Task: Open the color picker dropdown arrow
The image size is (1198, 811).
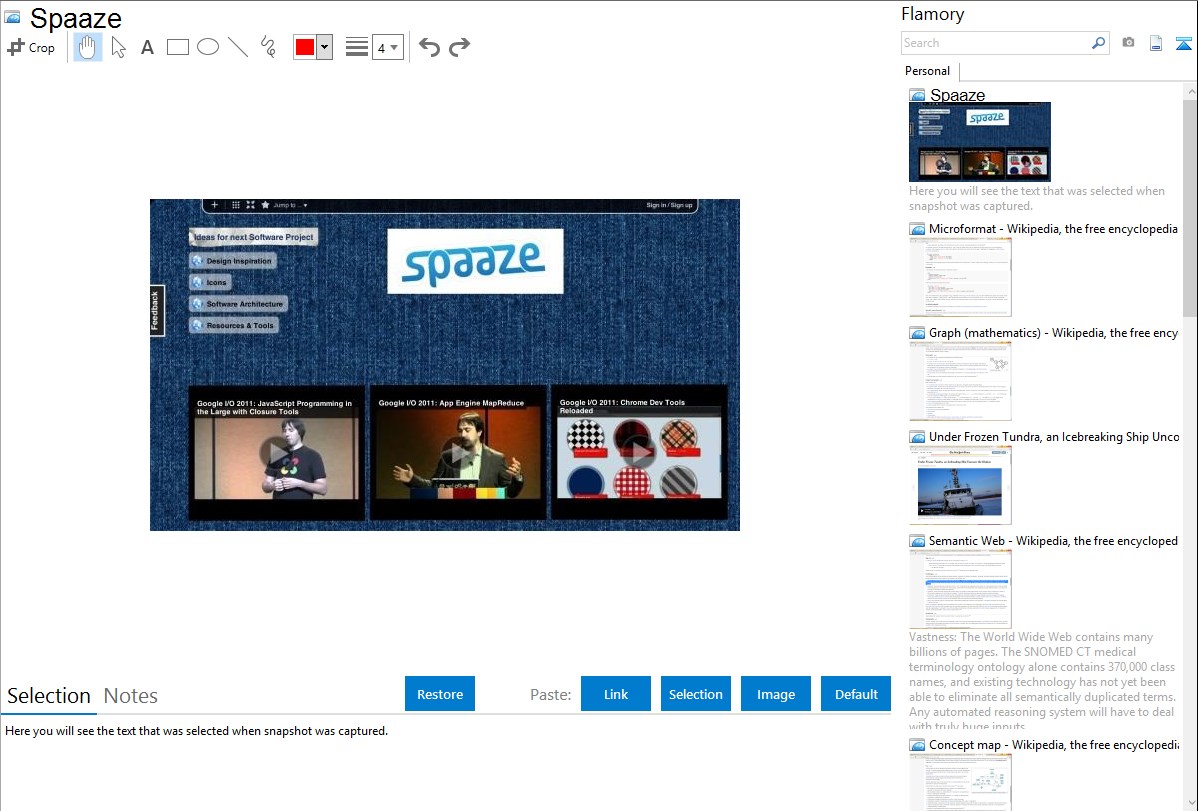Action: (324, 47)
